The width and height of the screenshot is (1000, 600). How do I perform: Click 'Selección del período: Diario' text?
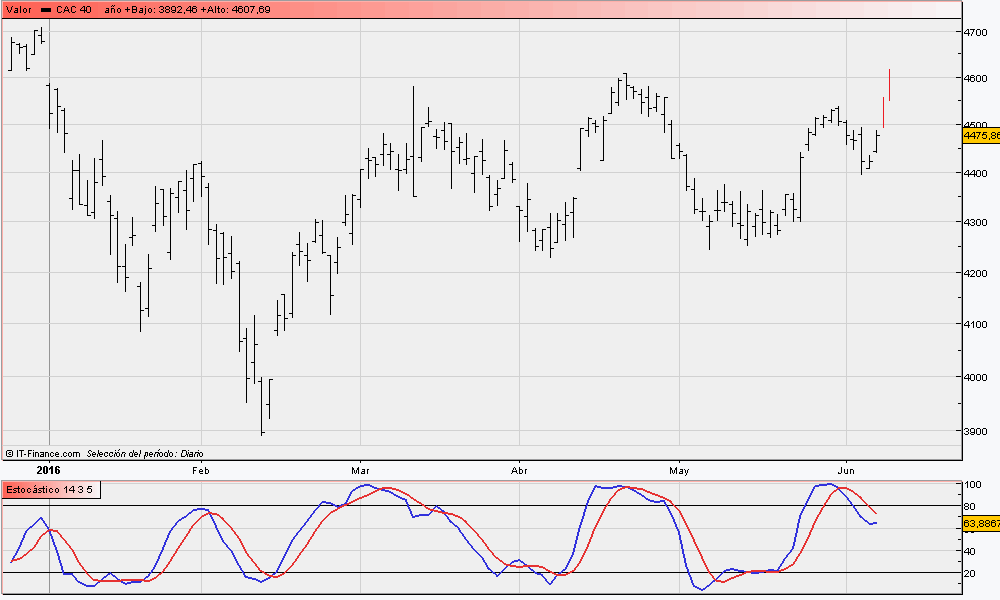pyautogui.click(x=145, y=453)
